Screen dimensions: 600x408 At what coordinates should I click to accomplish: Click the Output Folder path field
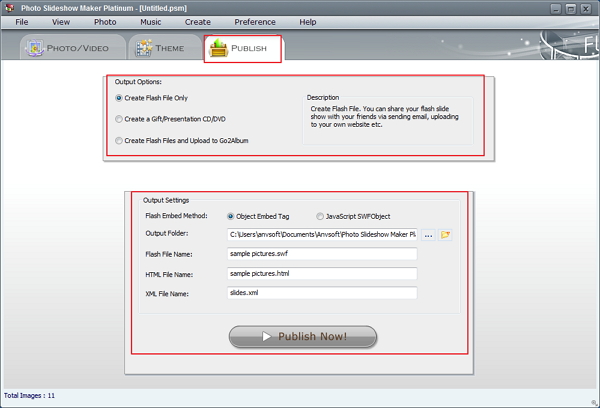(x=322, y=235)
